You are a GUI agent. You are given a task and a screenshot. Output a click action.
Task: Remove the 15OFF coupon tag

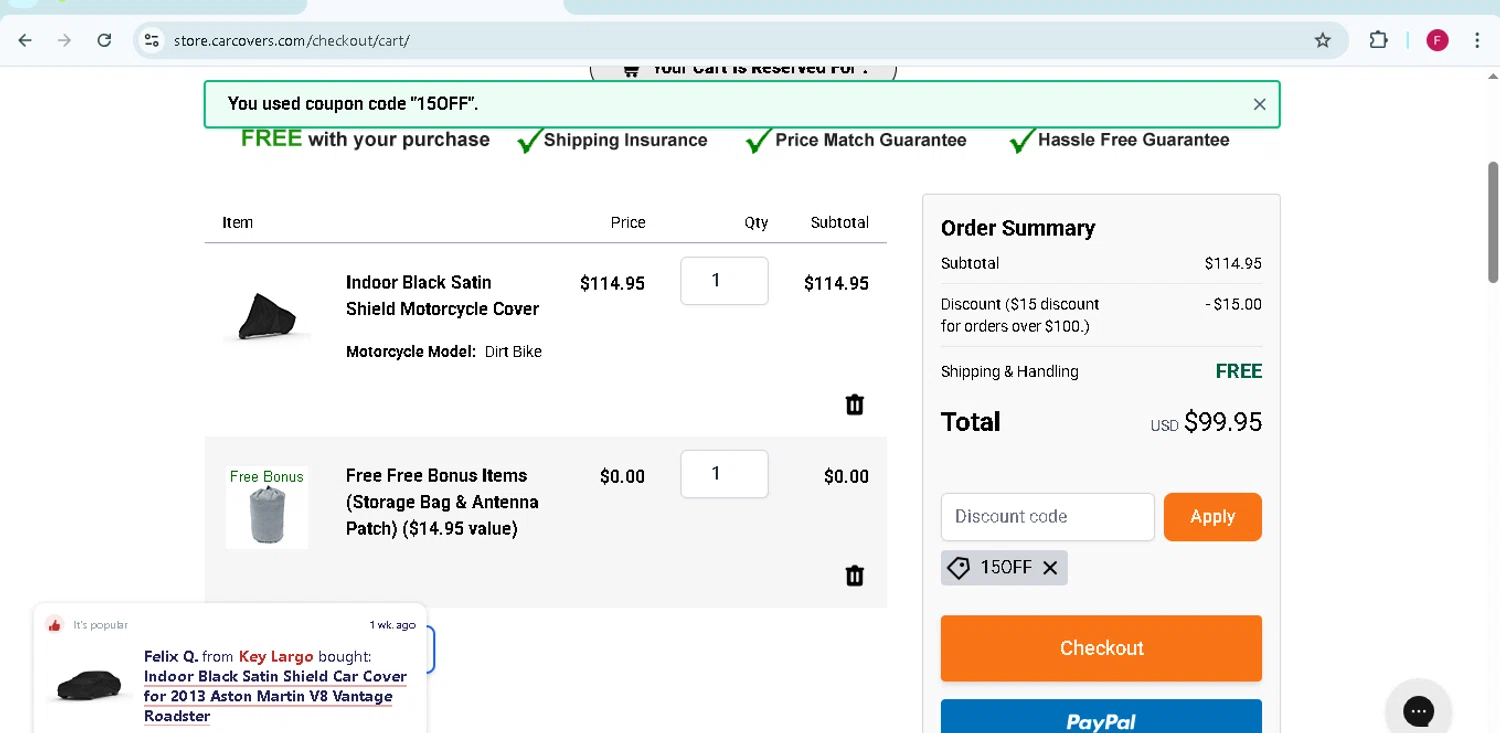click(x=1050, y=568)
